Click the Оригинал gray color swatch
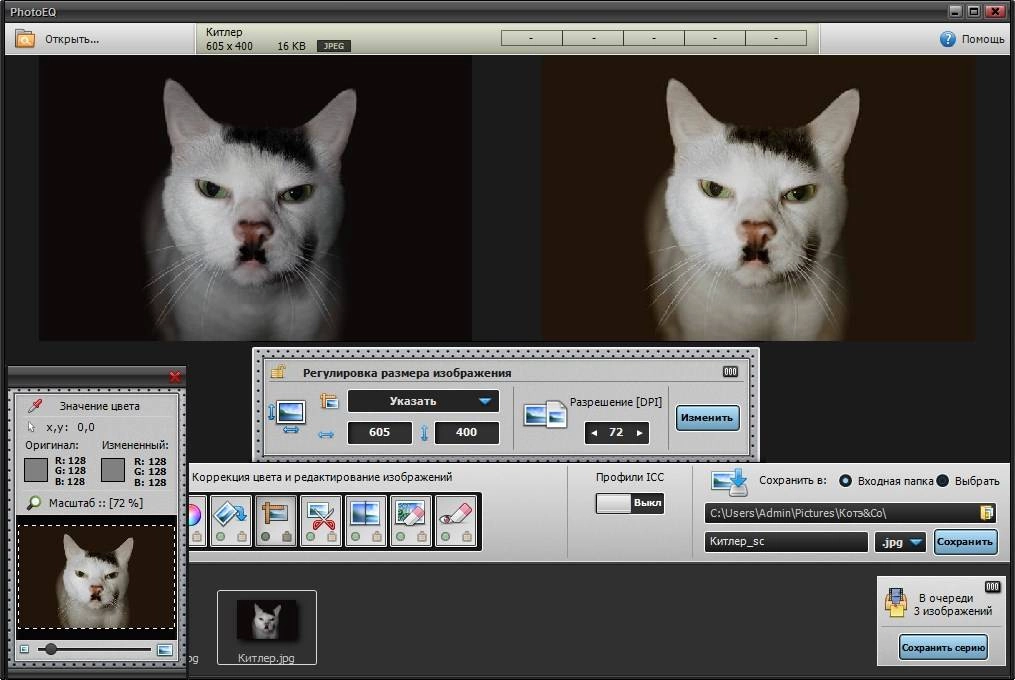 point(36,470)
